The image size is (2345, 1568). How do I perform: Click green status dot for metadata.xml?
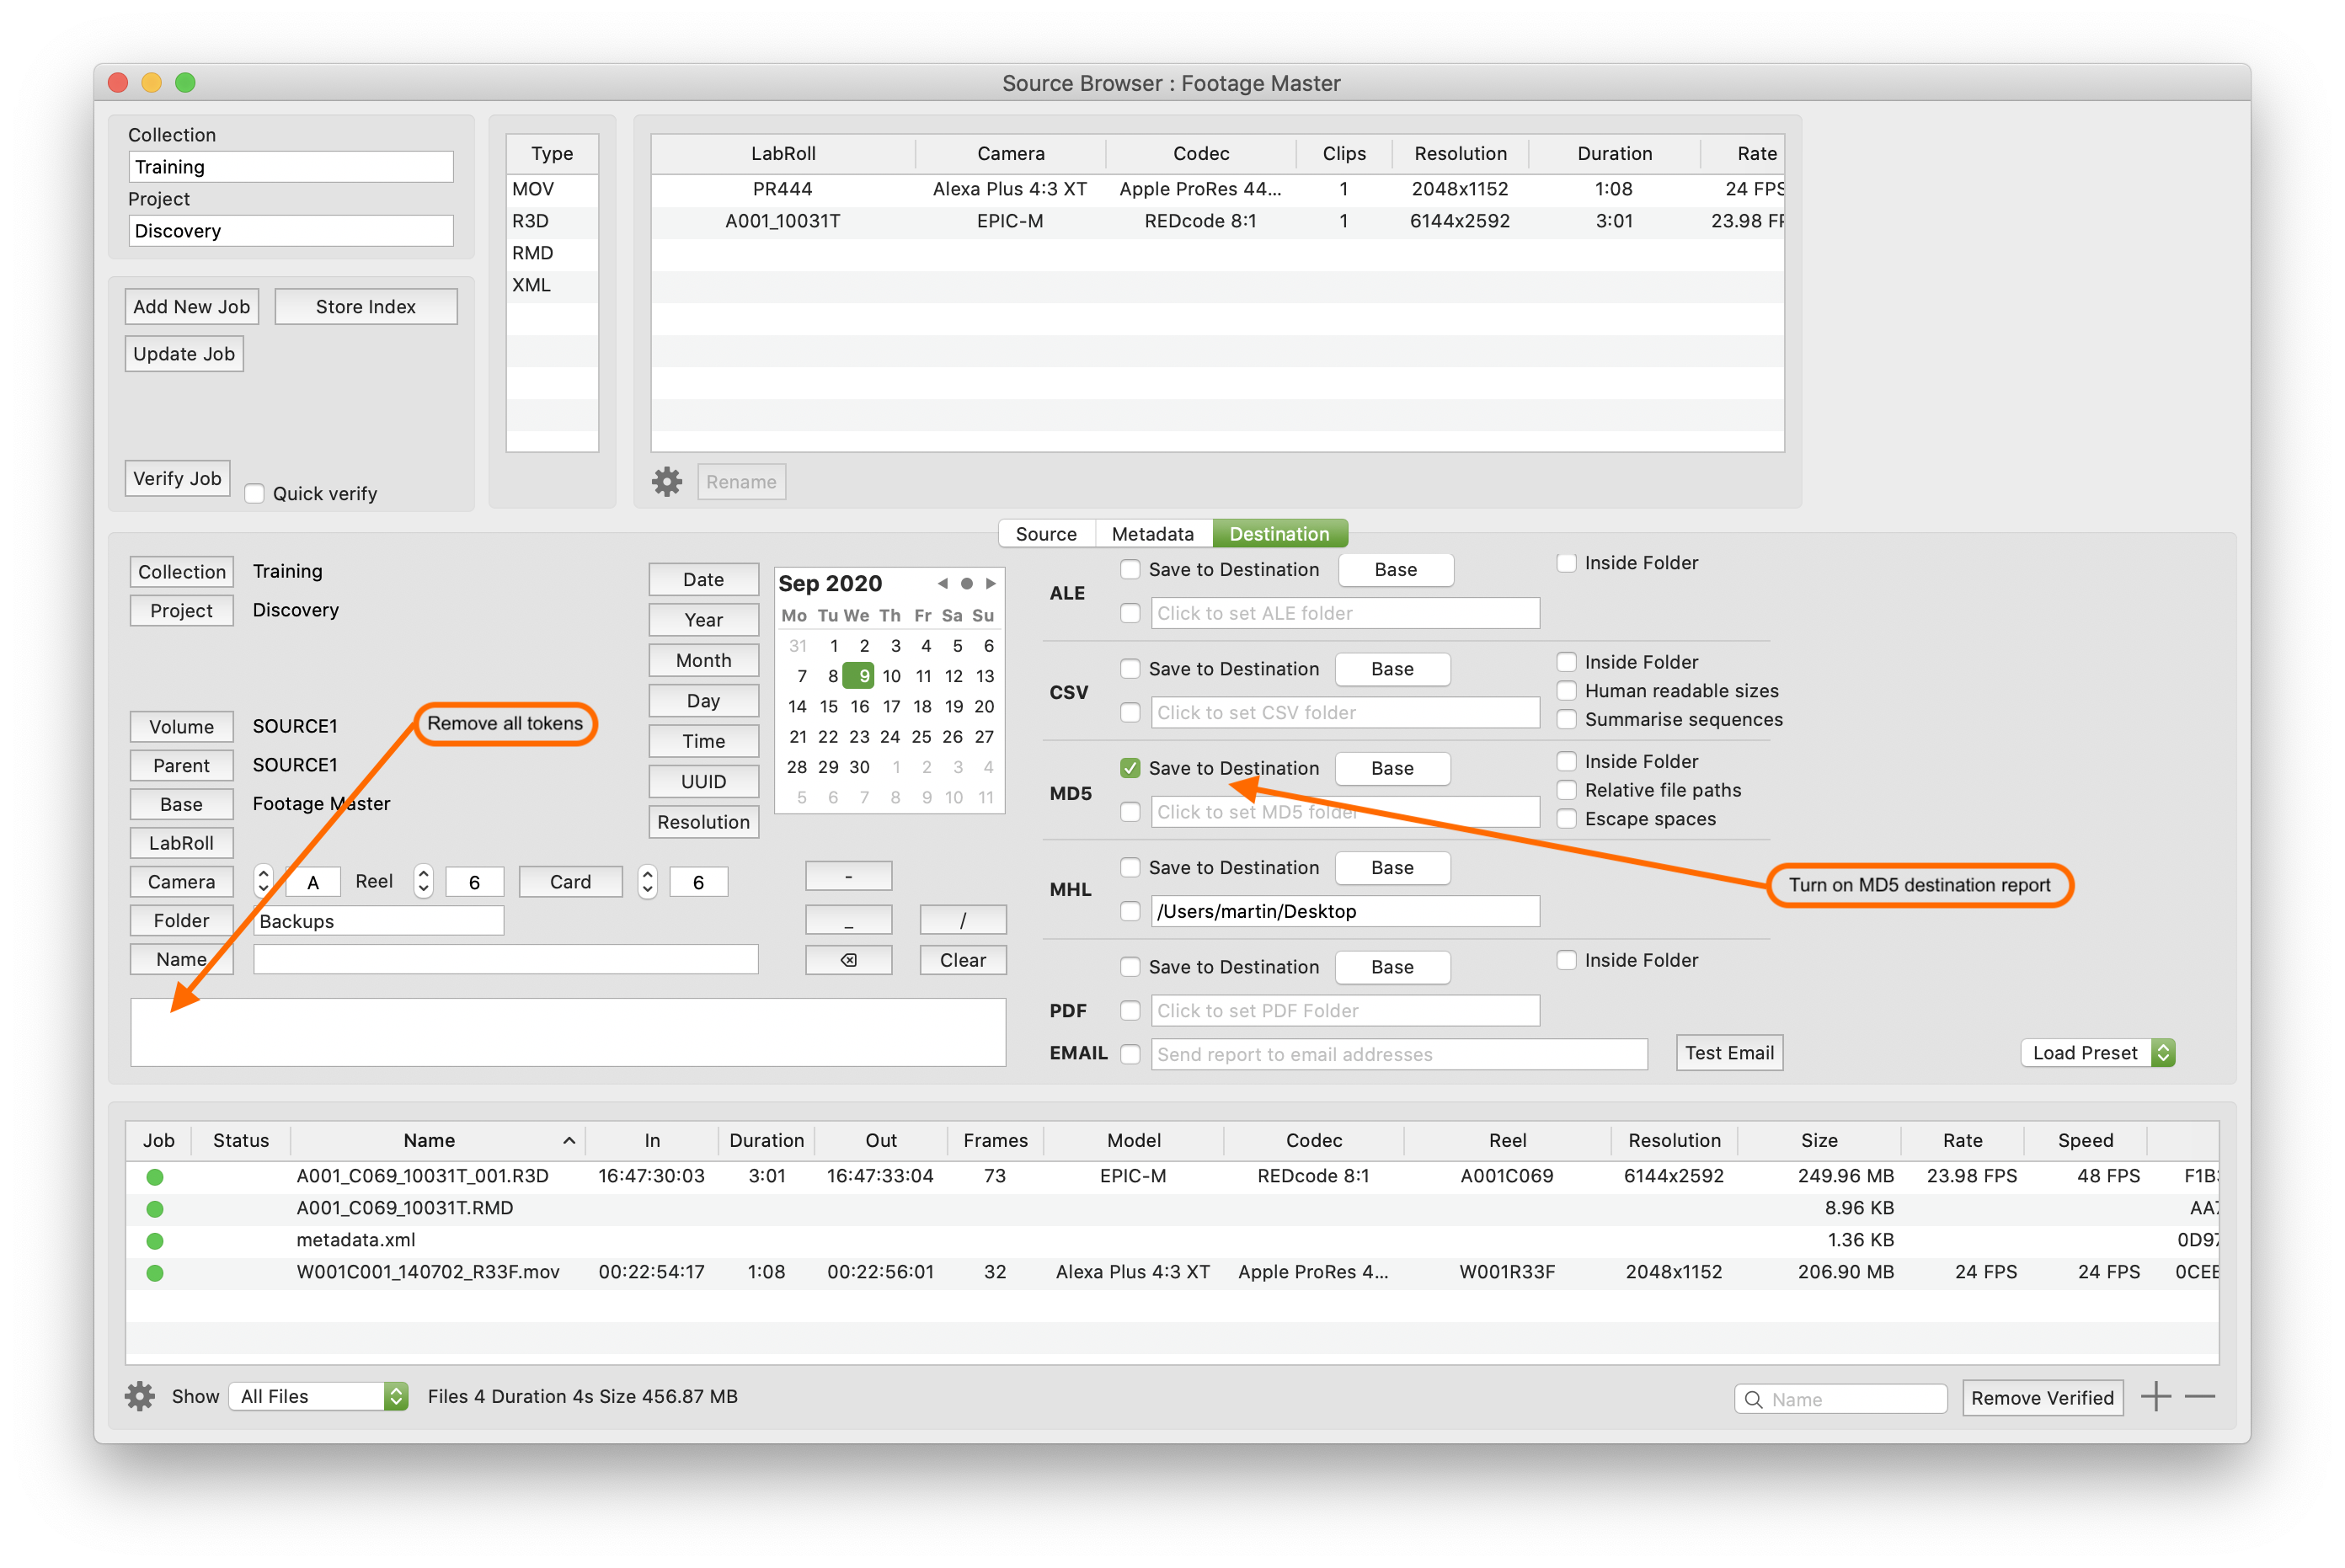pos(155,1241)
